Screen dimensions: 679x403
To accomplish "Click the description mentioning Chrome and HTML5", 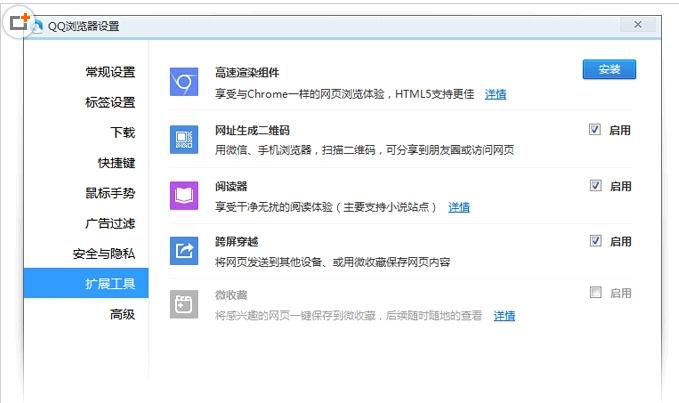I will pyautogui.click(x=345, y=94).
